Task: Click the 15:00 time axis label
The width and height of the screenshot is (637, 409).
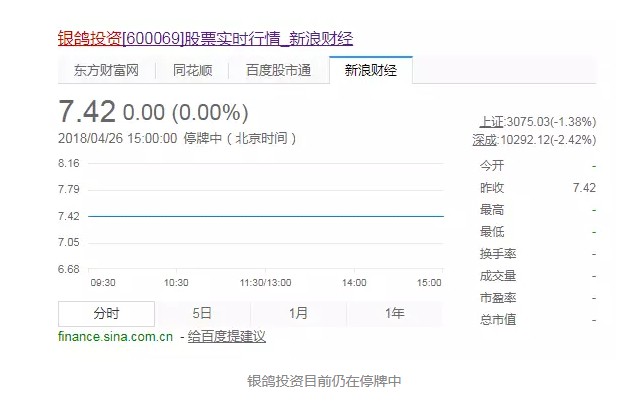Action: pos(429,283)
